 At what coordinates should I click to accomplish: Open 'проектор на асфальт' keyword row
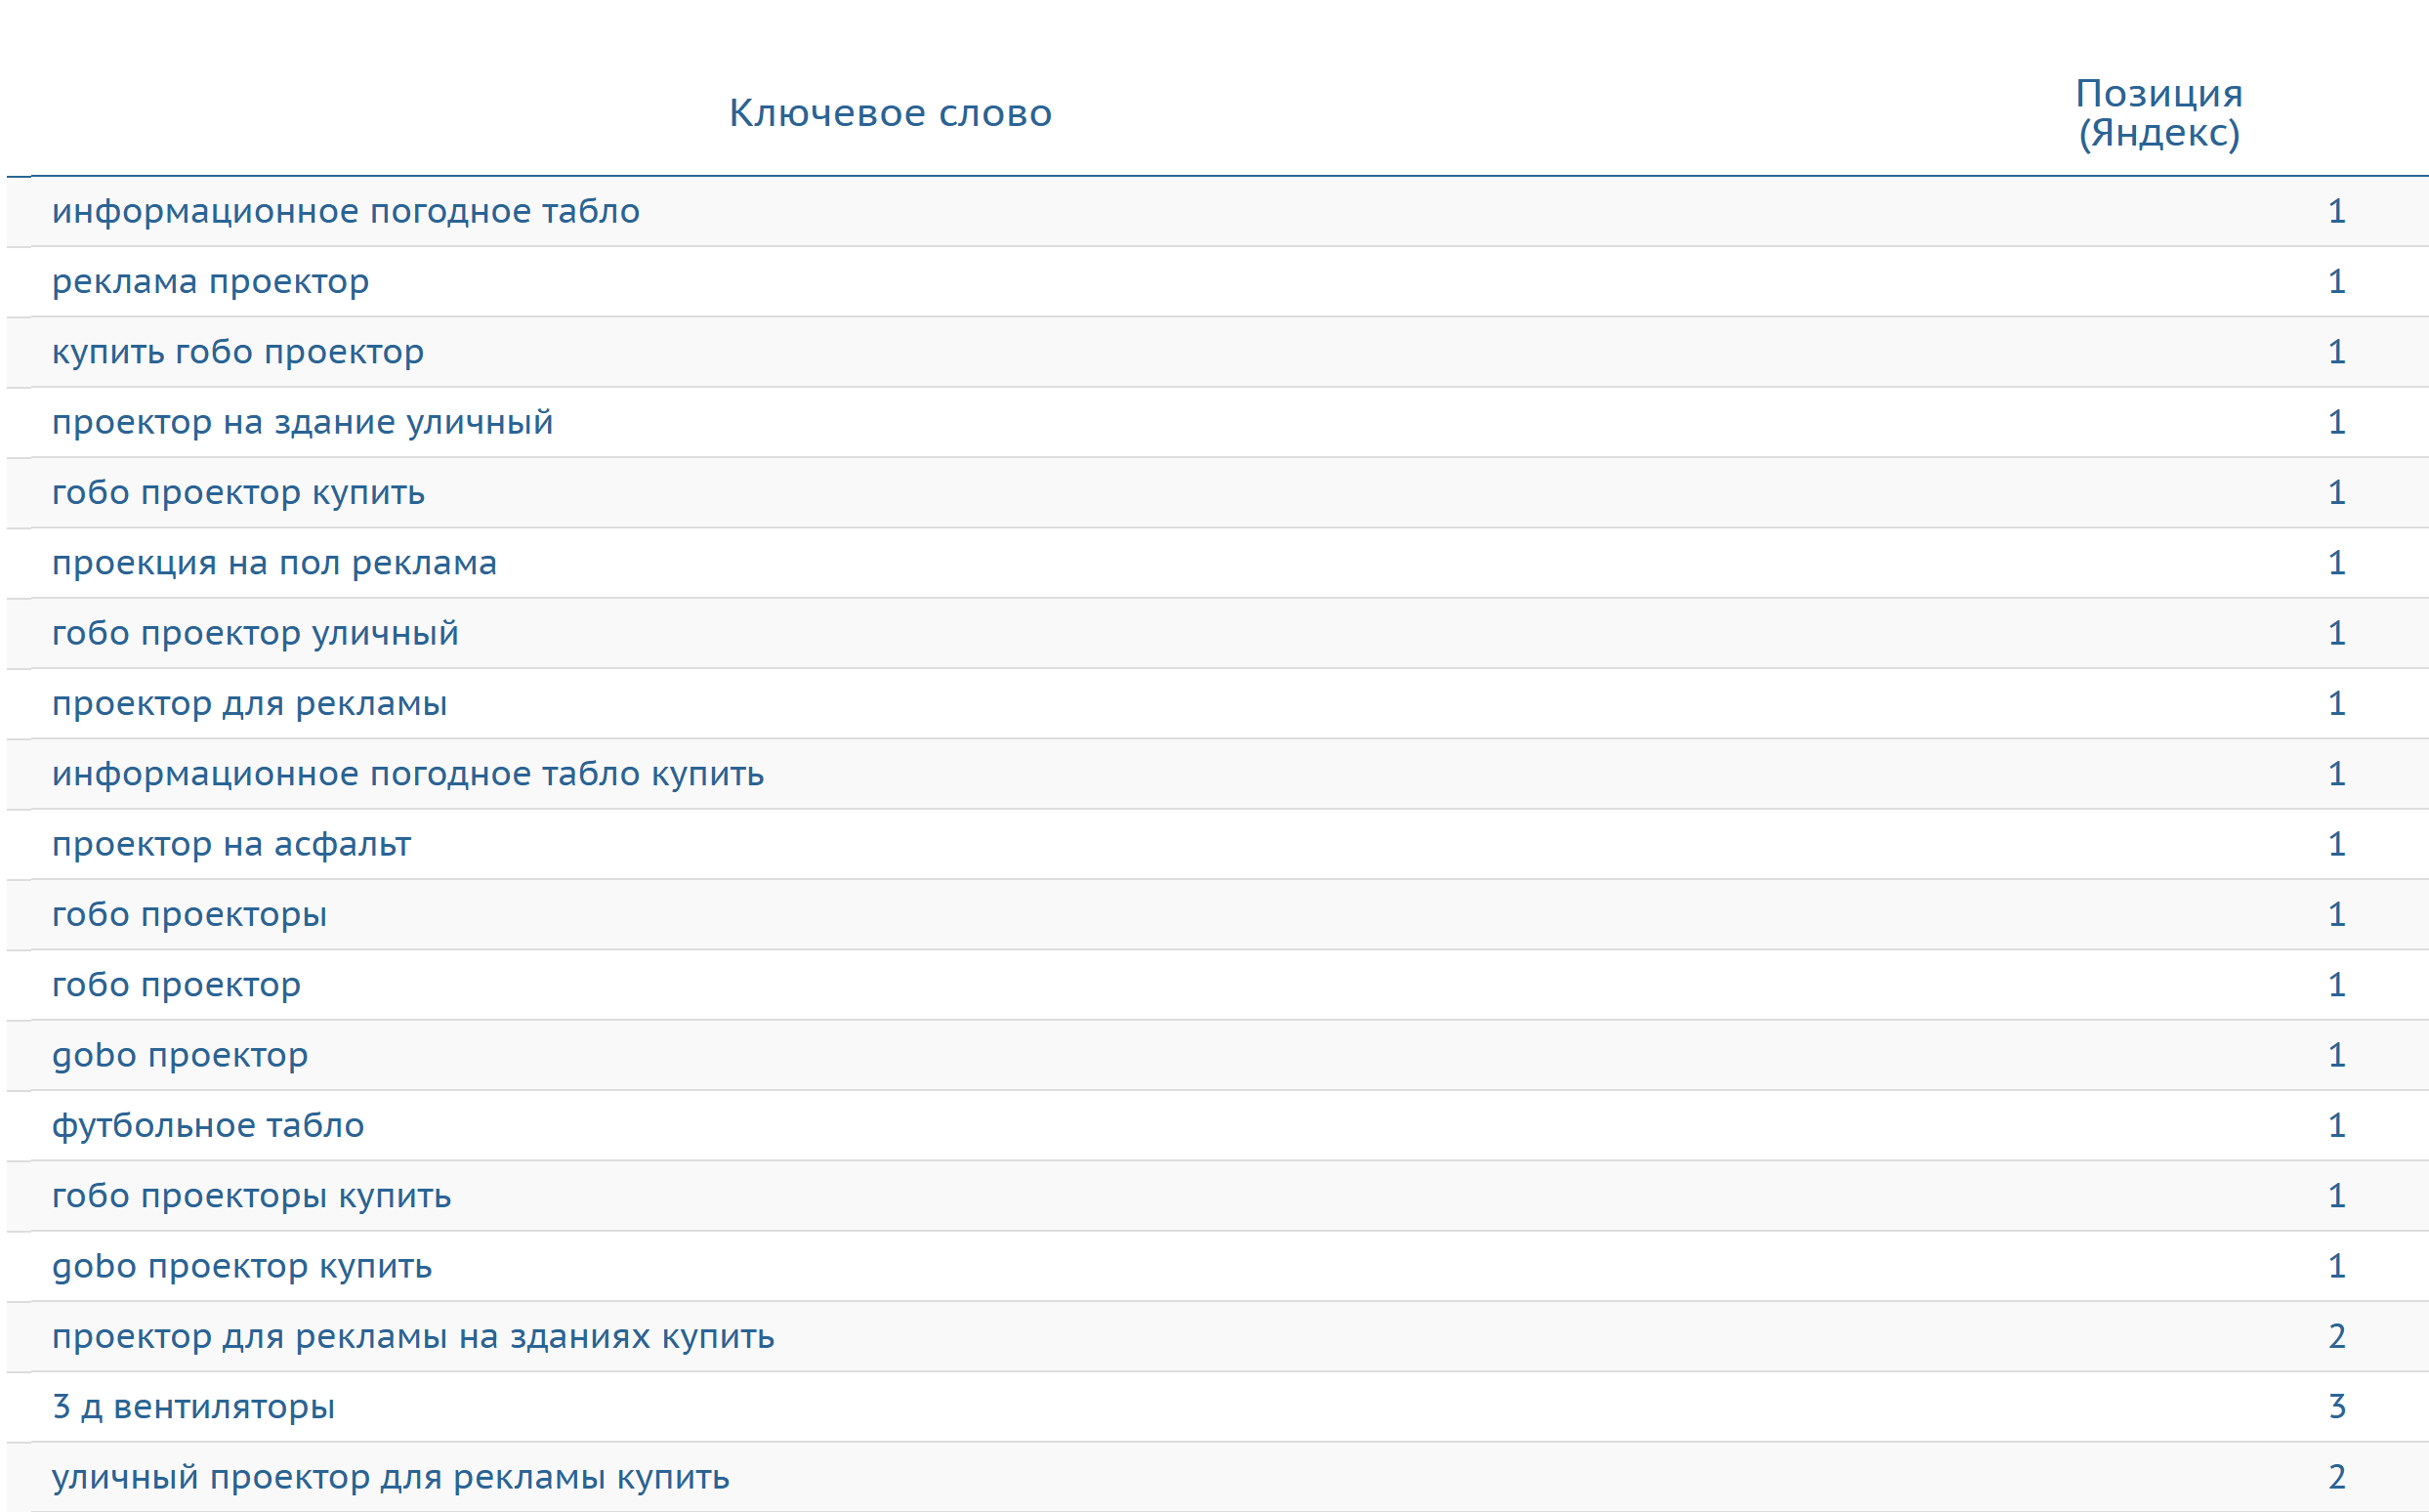(231, 844)
